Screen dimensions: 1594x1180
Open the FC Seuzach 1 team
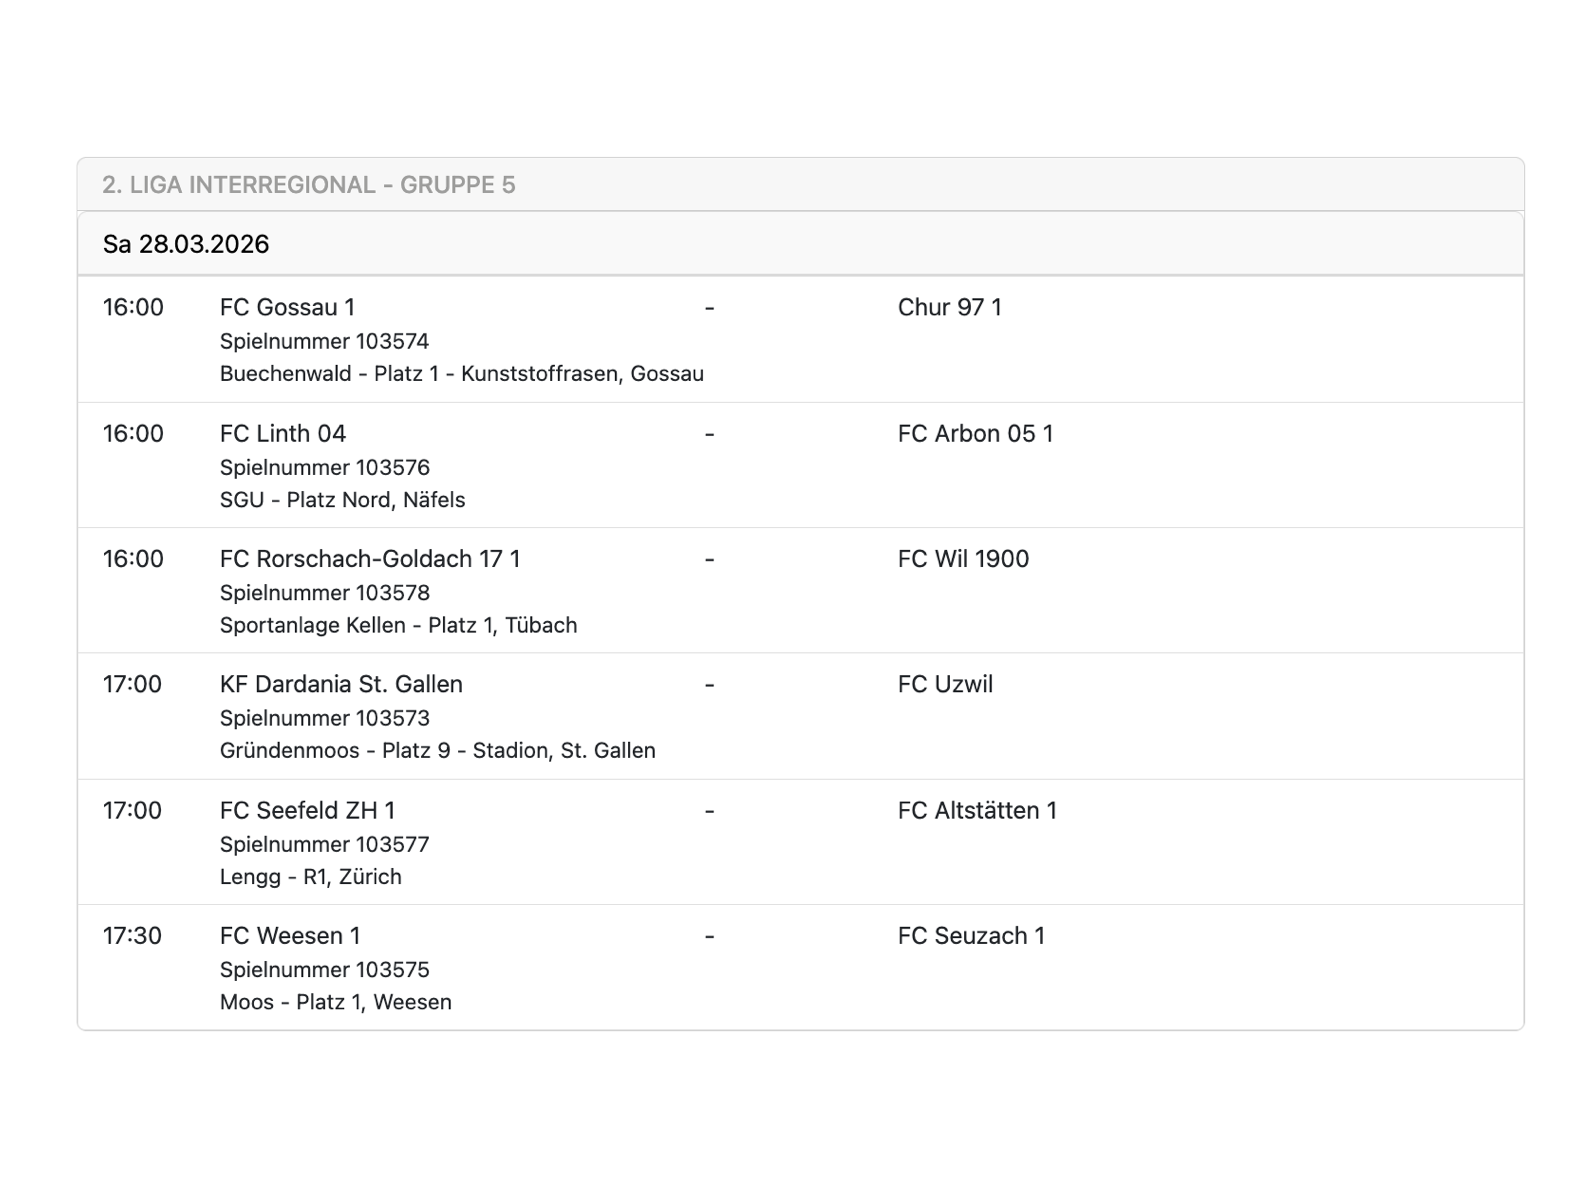point(971,936)
